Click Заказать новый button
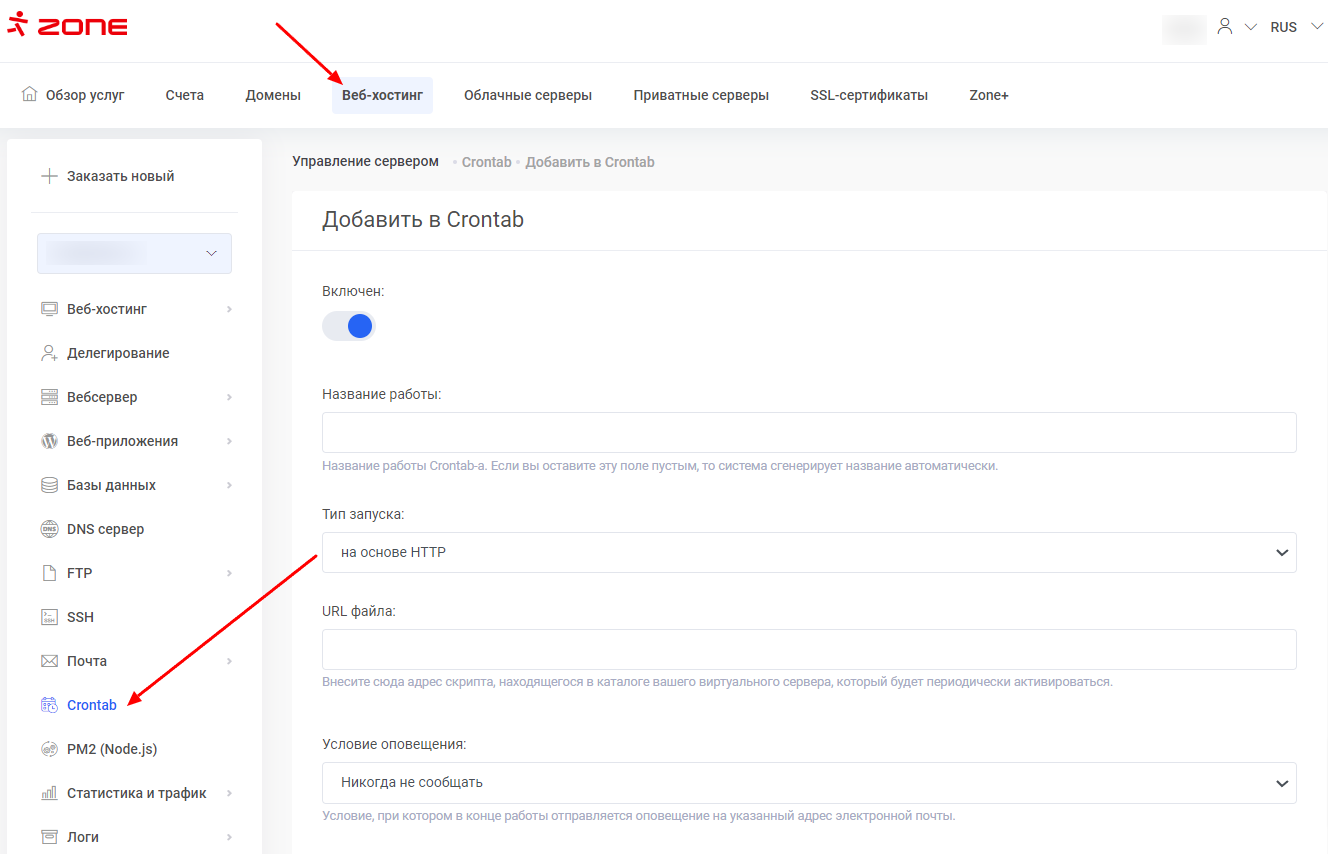 pyautogui.click(x=108, y=176)
